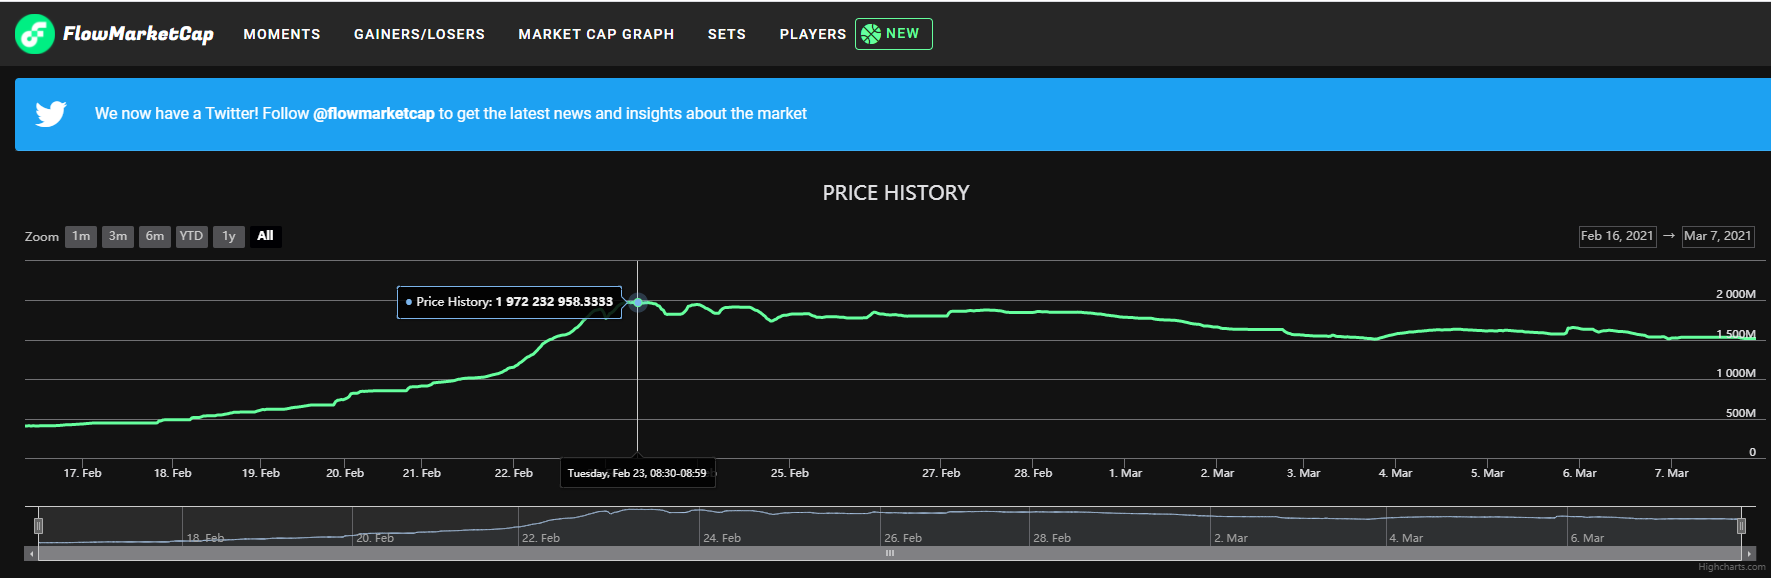This screenshot has height=578, width=1771.
Task: Click the green basketball icon beside NEW
Action: tap(871, 34)
